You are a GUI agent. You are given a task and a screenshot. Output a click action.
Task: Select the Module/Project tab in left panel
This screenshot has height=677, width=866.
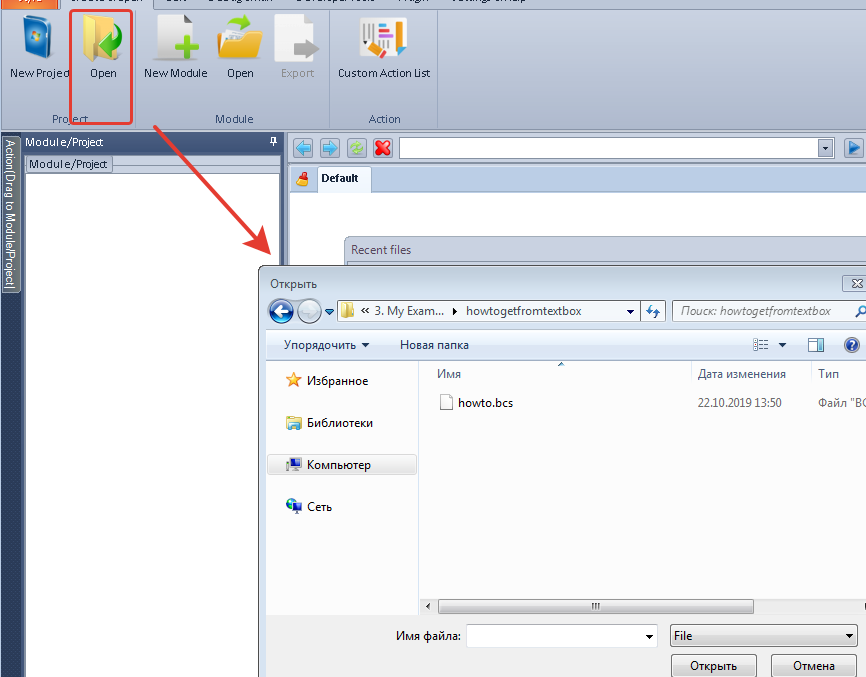pos(68,164)
